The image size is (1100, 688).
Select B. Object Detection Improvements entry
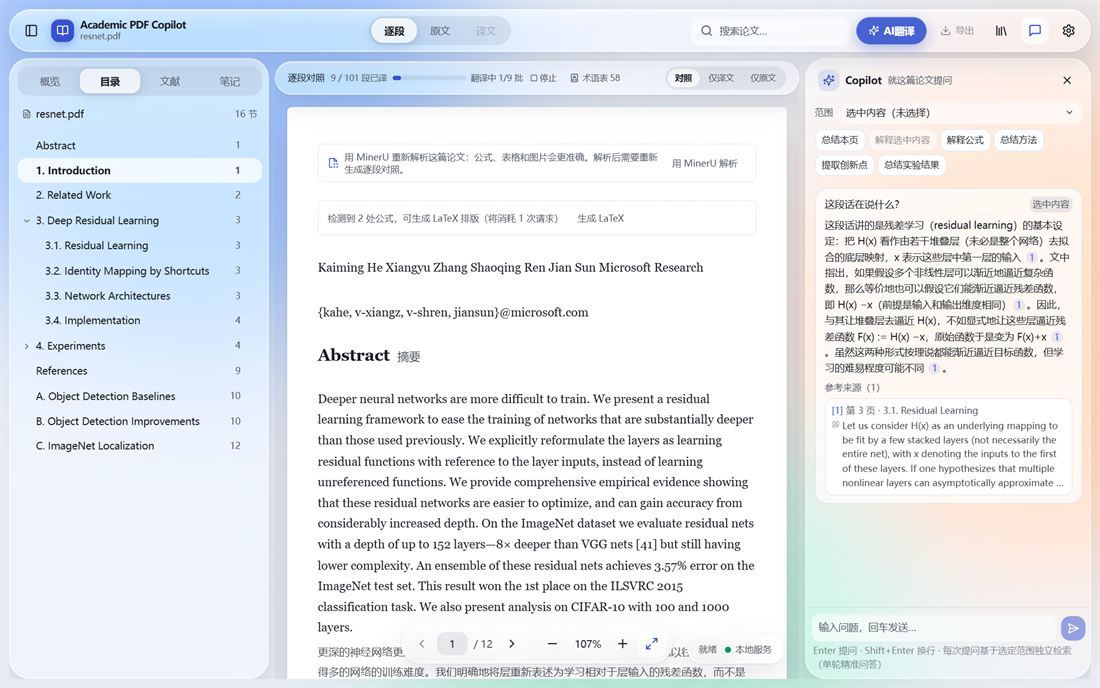[140, 421]
